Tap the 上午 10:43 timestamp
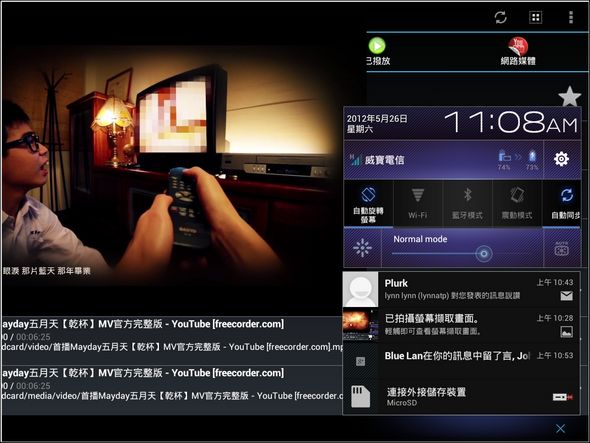This screenshot has width=590, height=443. pos(555,282)
